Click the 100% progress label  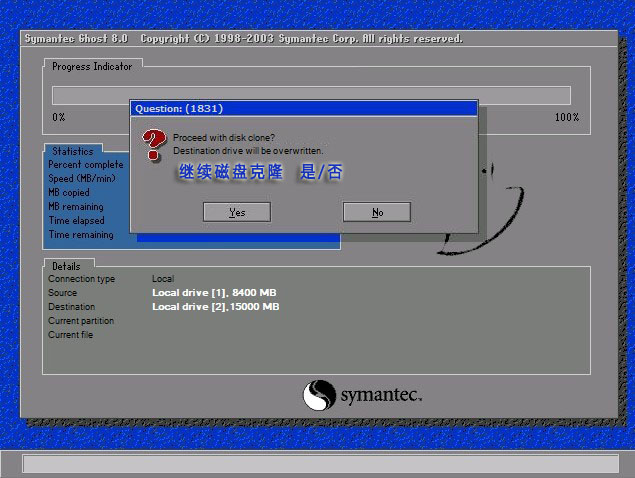click(x=566, y=117)
